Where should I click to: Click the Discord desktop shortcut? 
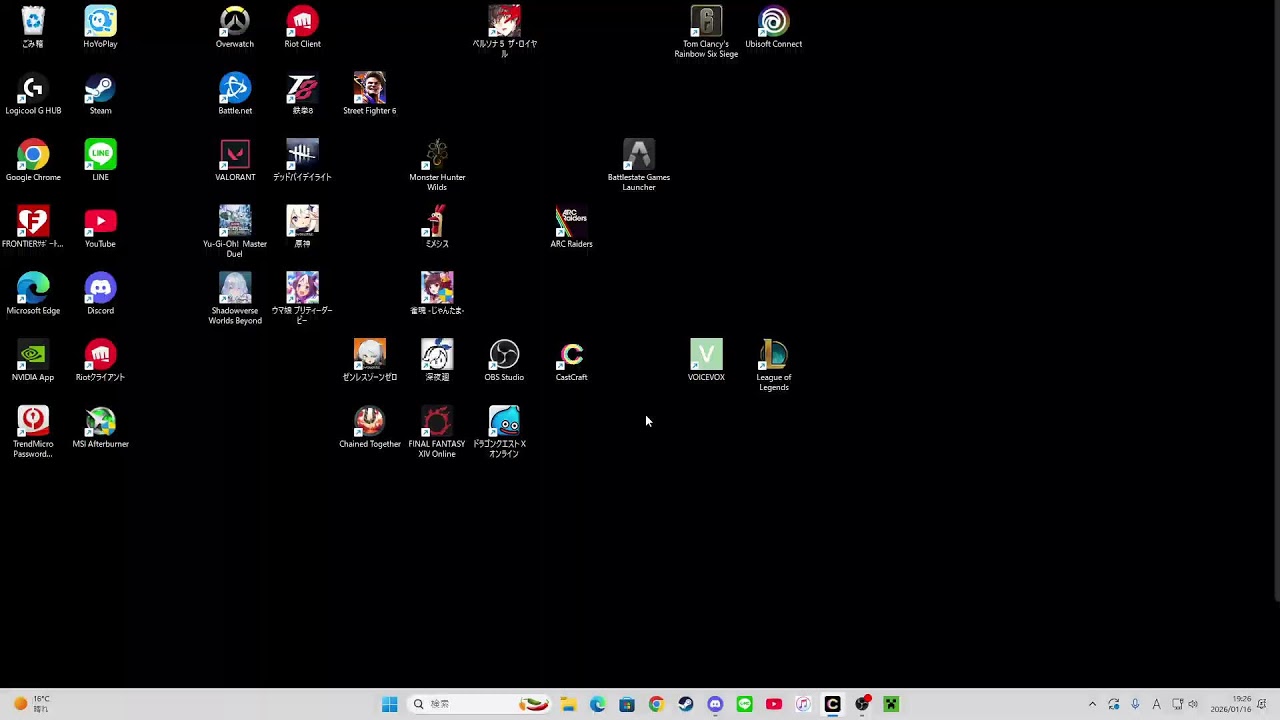[x=100, y=294]
